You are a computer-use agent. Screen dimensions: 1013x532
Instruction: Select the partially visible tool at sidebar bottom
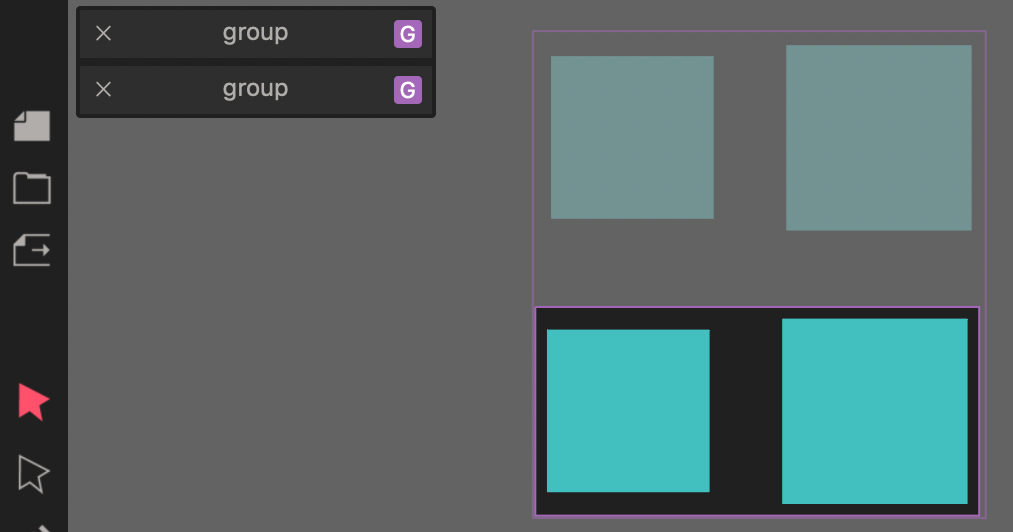[x=43, y=527]
